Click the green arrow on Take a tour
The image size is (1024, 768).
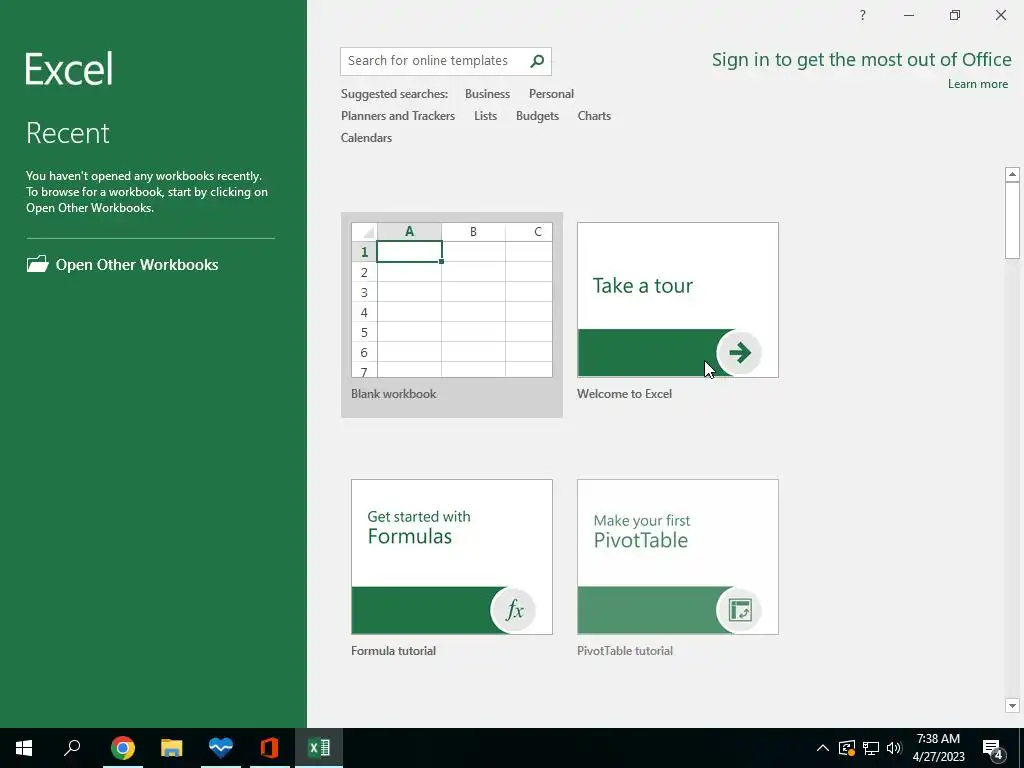[x=739, y=353]
